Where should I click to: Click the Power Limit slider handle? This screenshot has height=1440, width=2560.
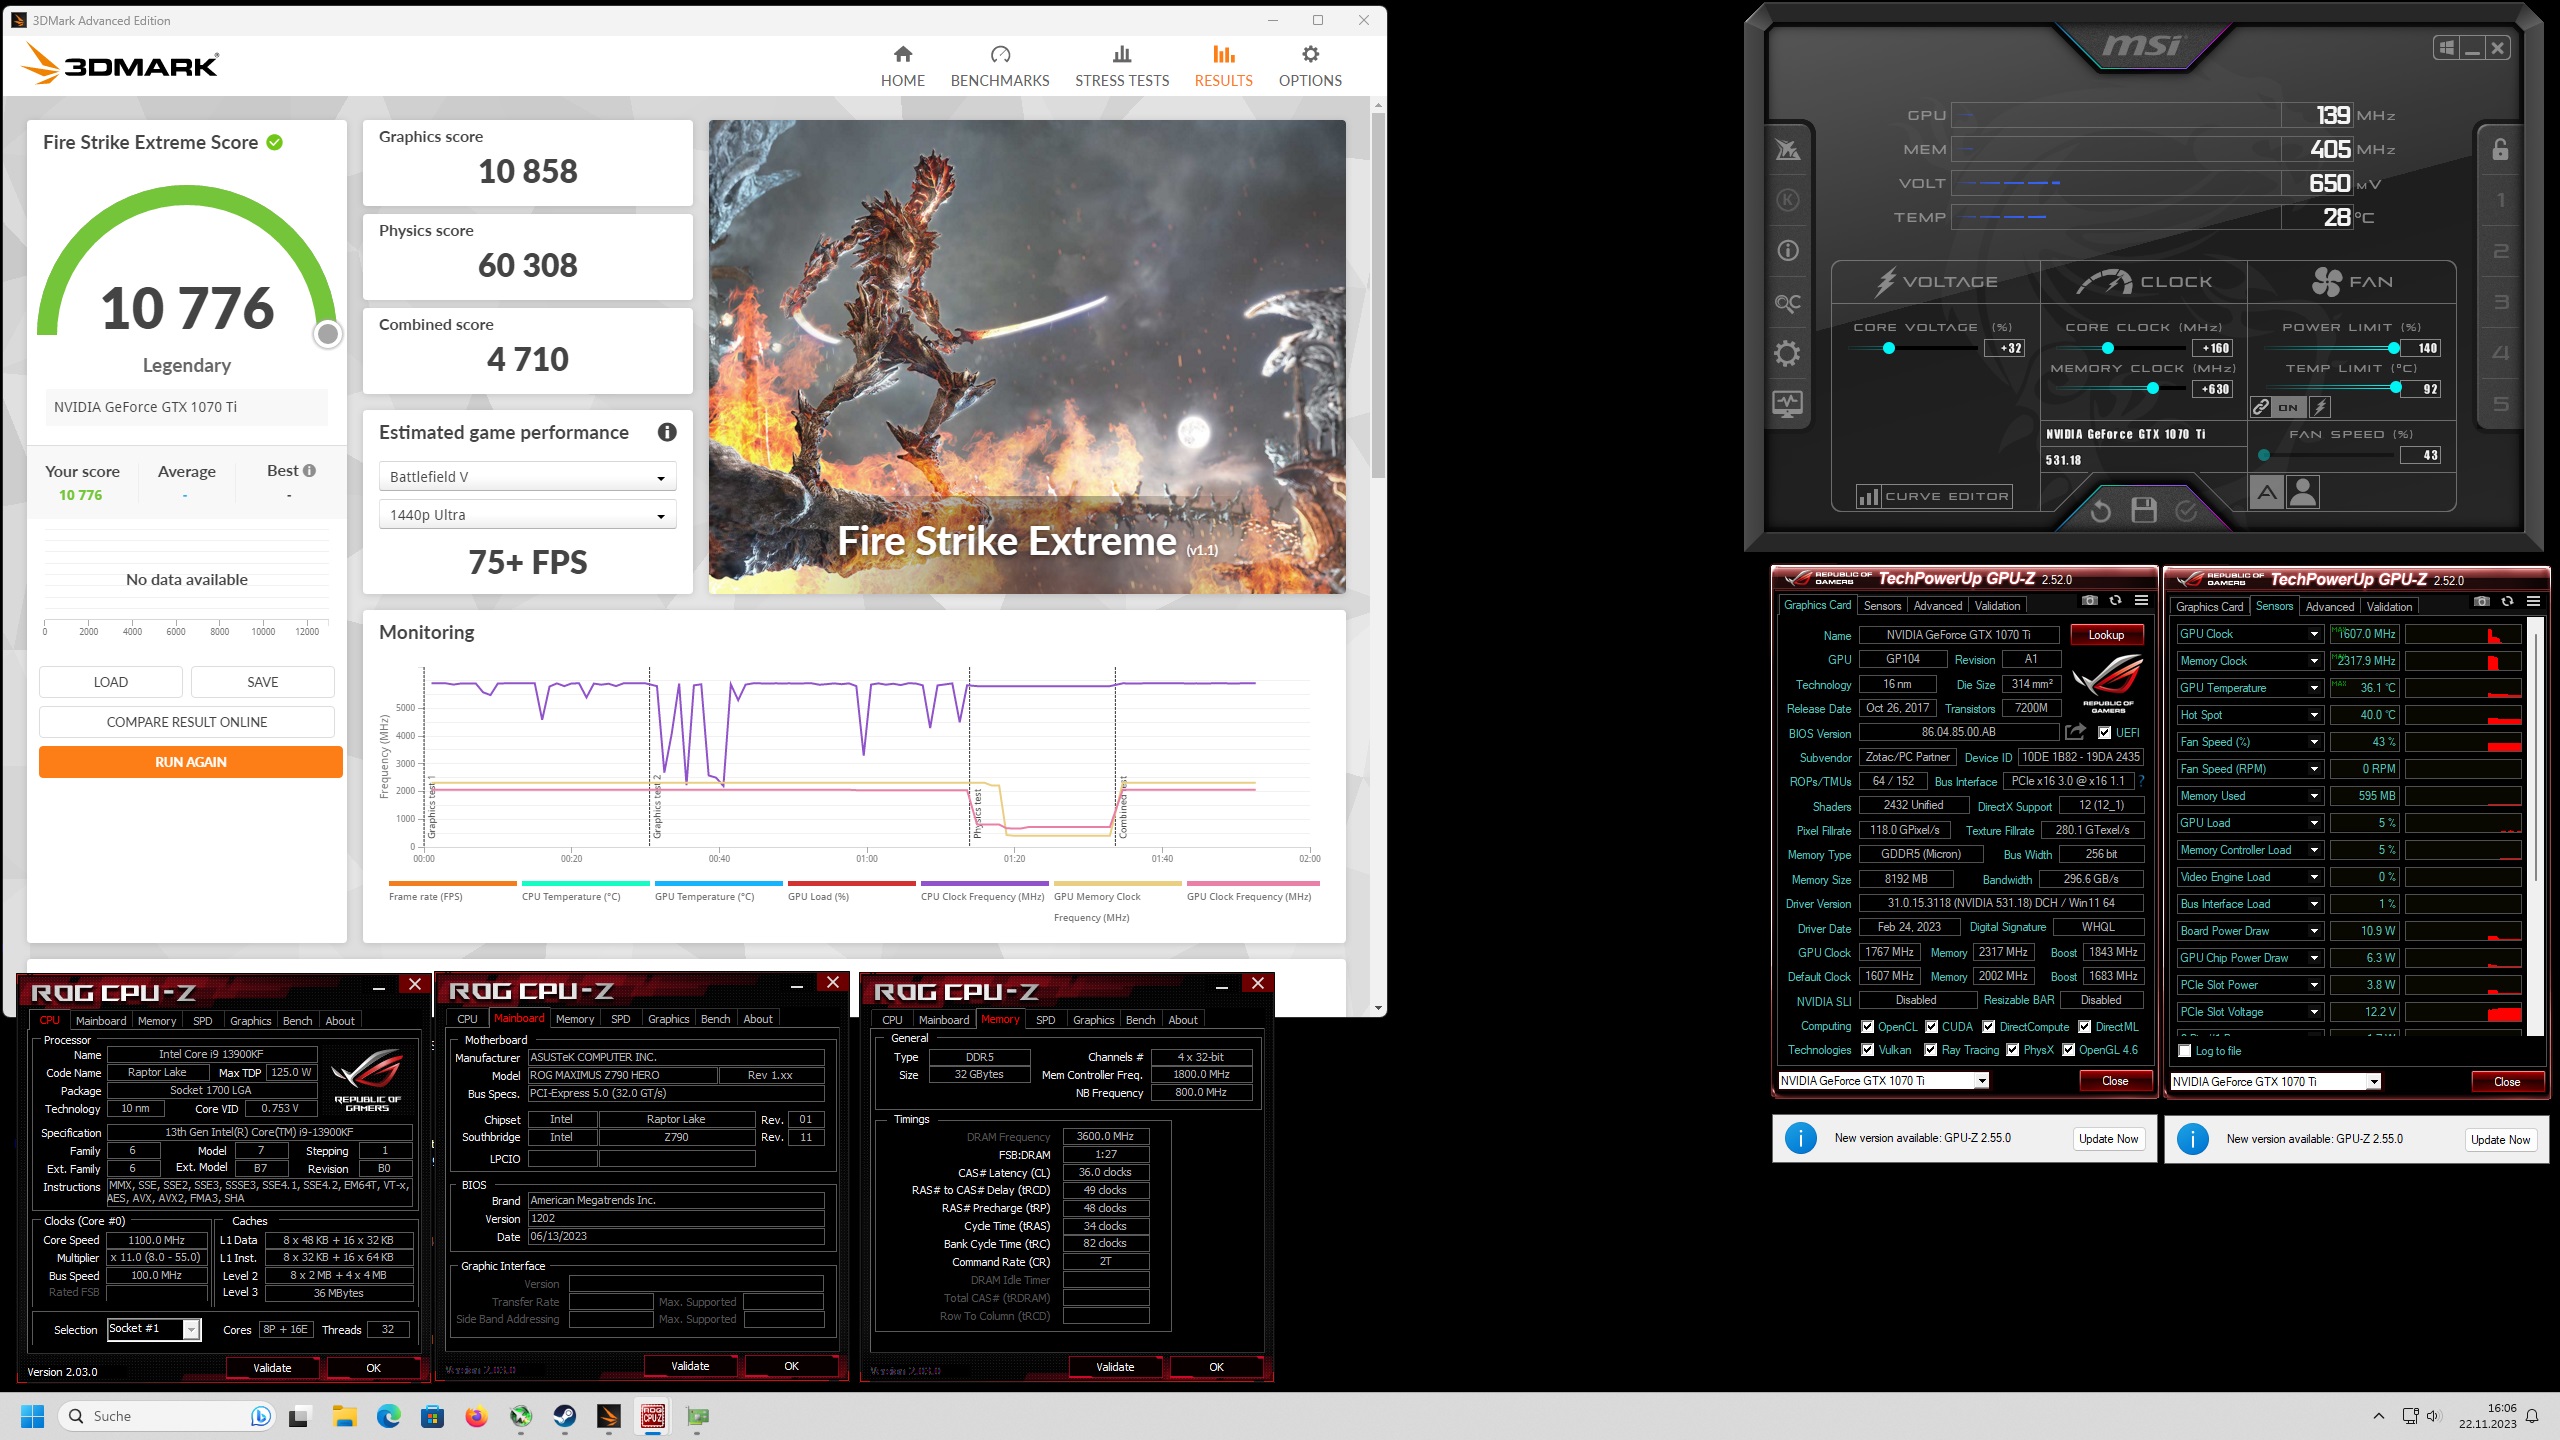(2393, 349)
